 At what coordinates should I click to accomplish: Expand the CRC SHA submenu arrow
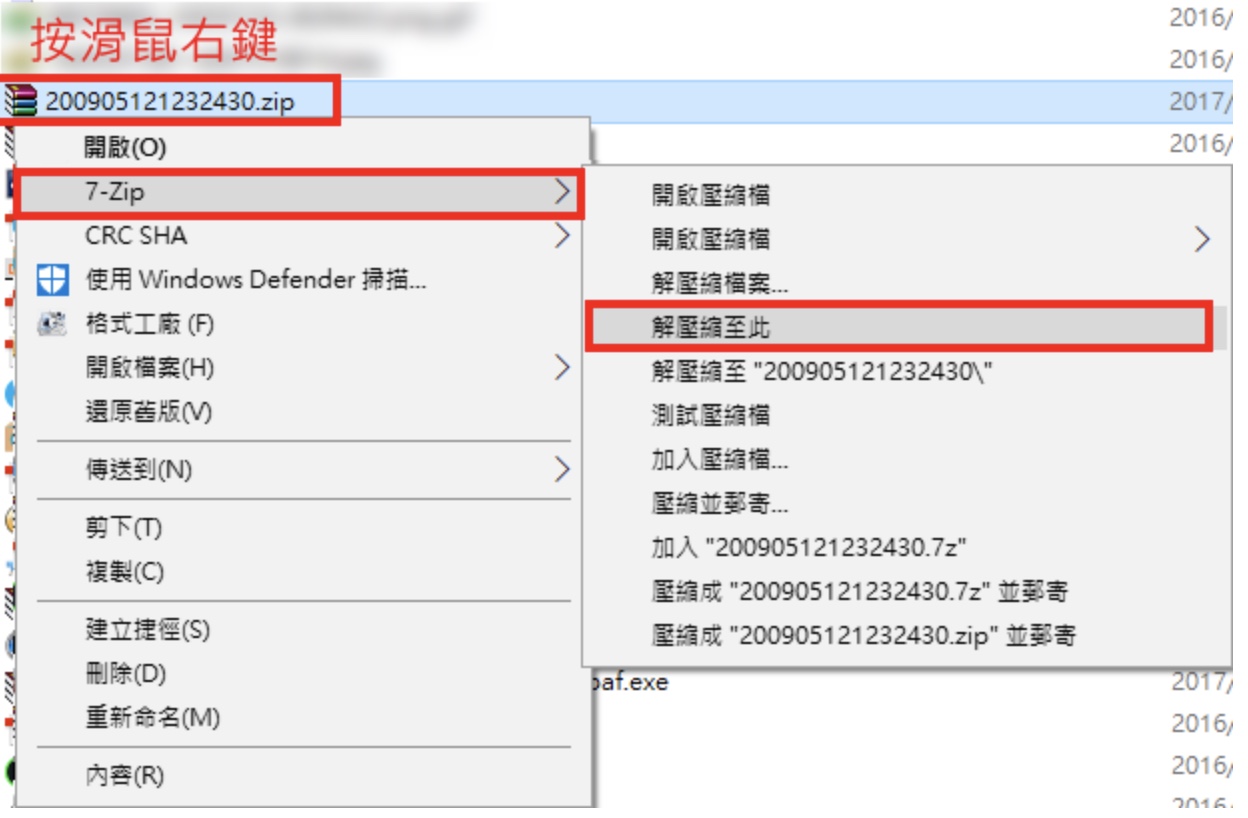point(562,236)
